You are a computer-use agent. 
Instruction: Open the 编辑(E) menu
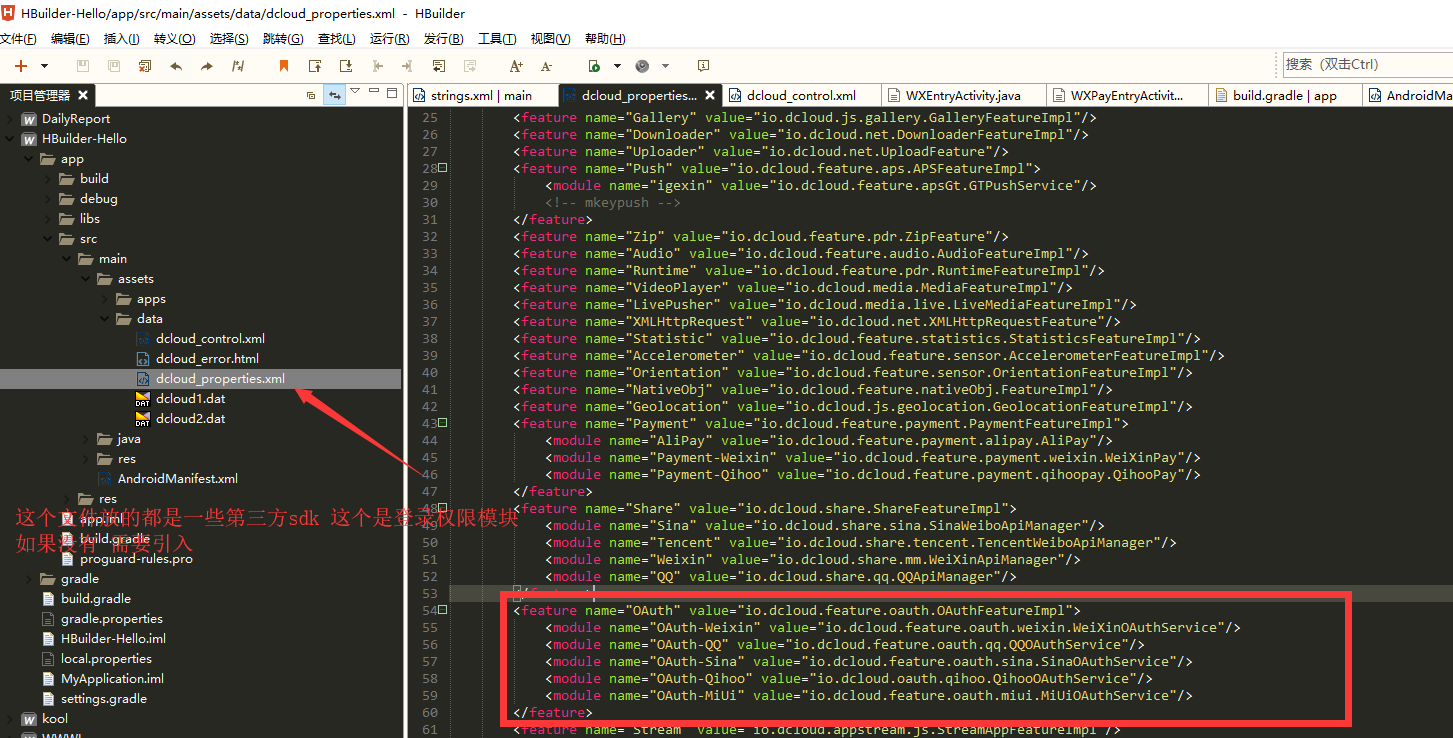pos(70,39)
